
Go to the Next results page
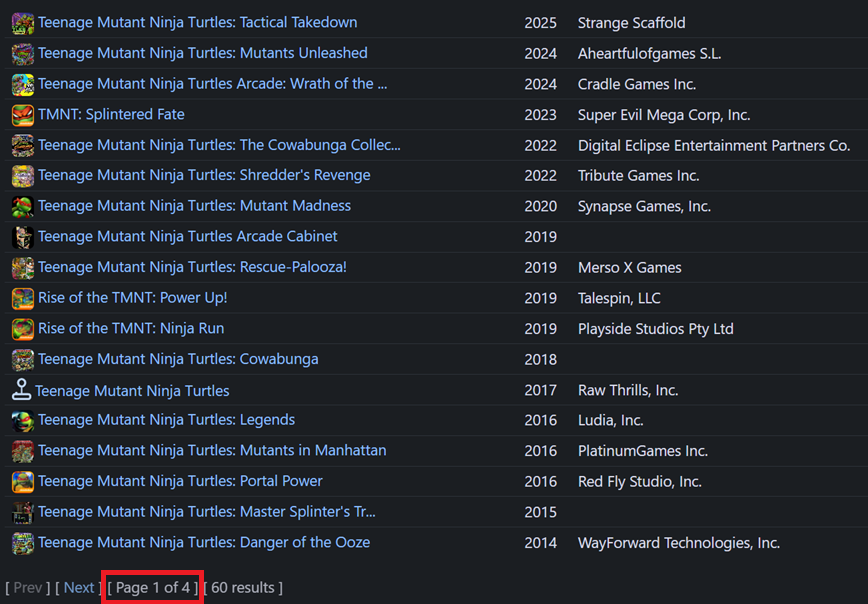79,587
